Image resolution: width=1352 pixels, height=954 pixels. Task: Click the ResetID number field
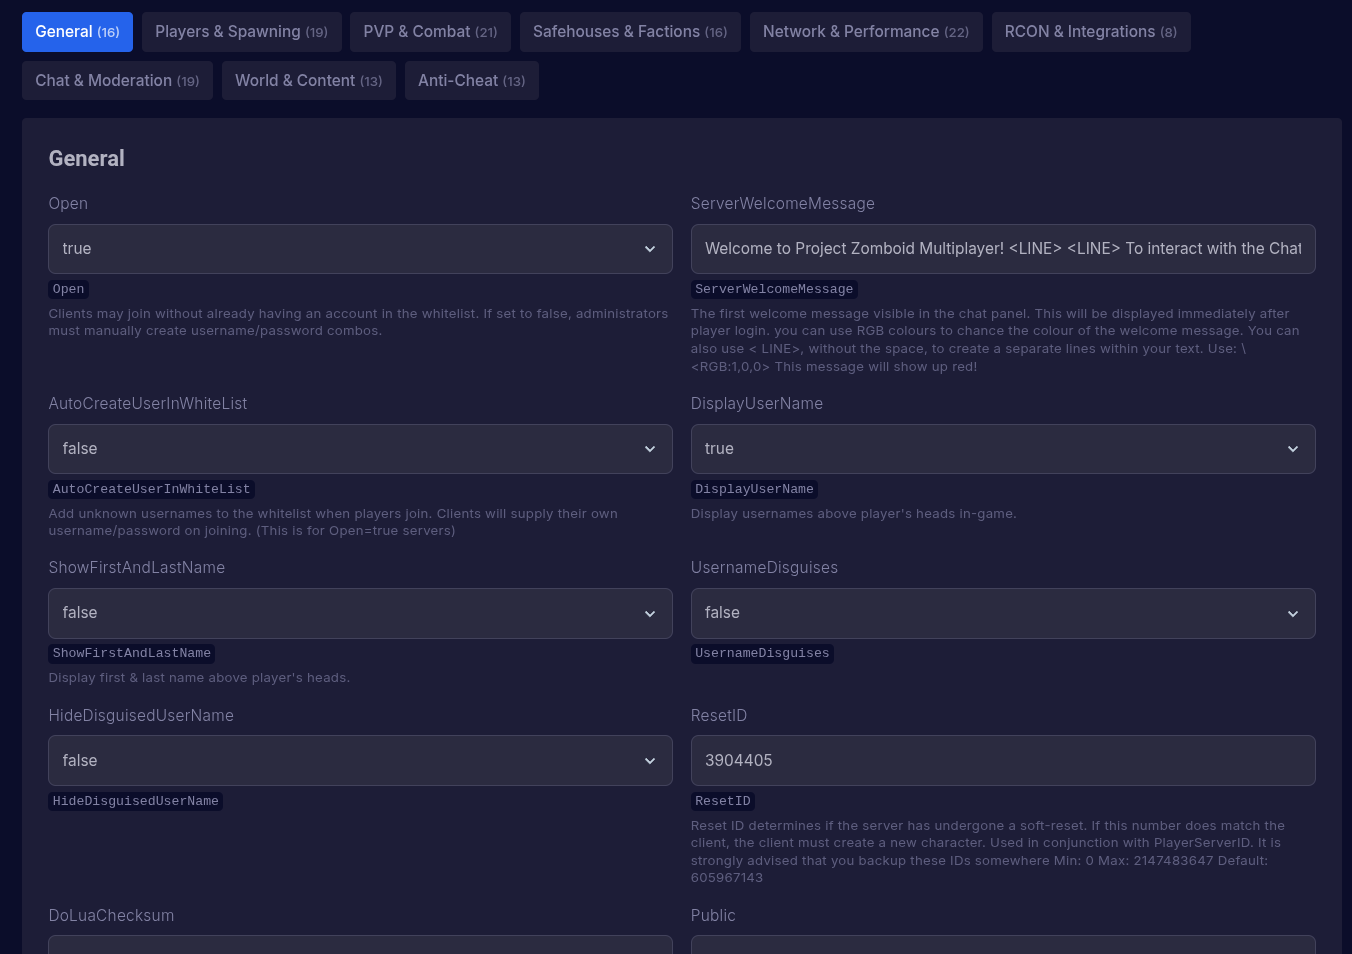[x=1003, y=760]
